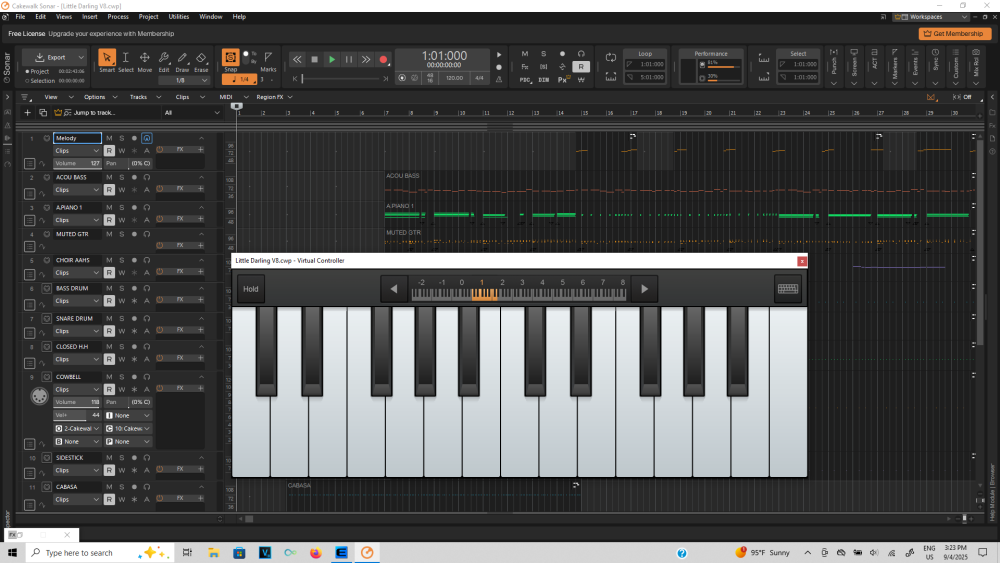Screen dimensions: 1000x563
Task: Toggle the Snap to grid button
Action: click(x=230, y=57)
